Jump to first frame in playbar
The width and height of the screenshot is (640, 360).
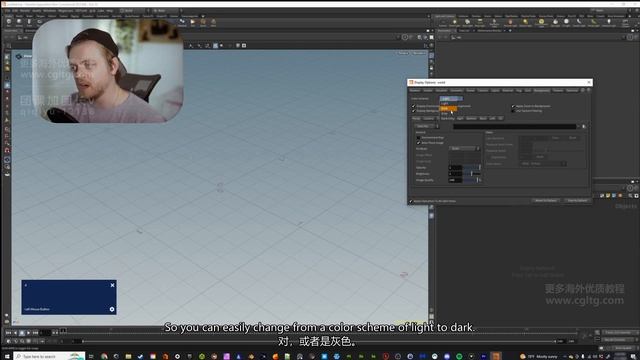8,333
